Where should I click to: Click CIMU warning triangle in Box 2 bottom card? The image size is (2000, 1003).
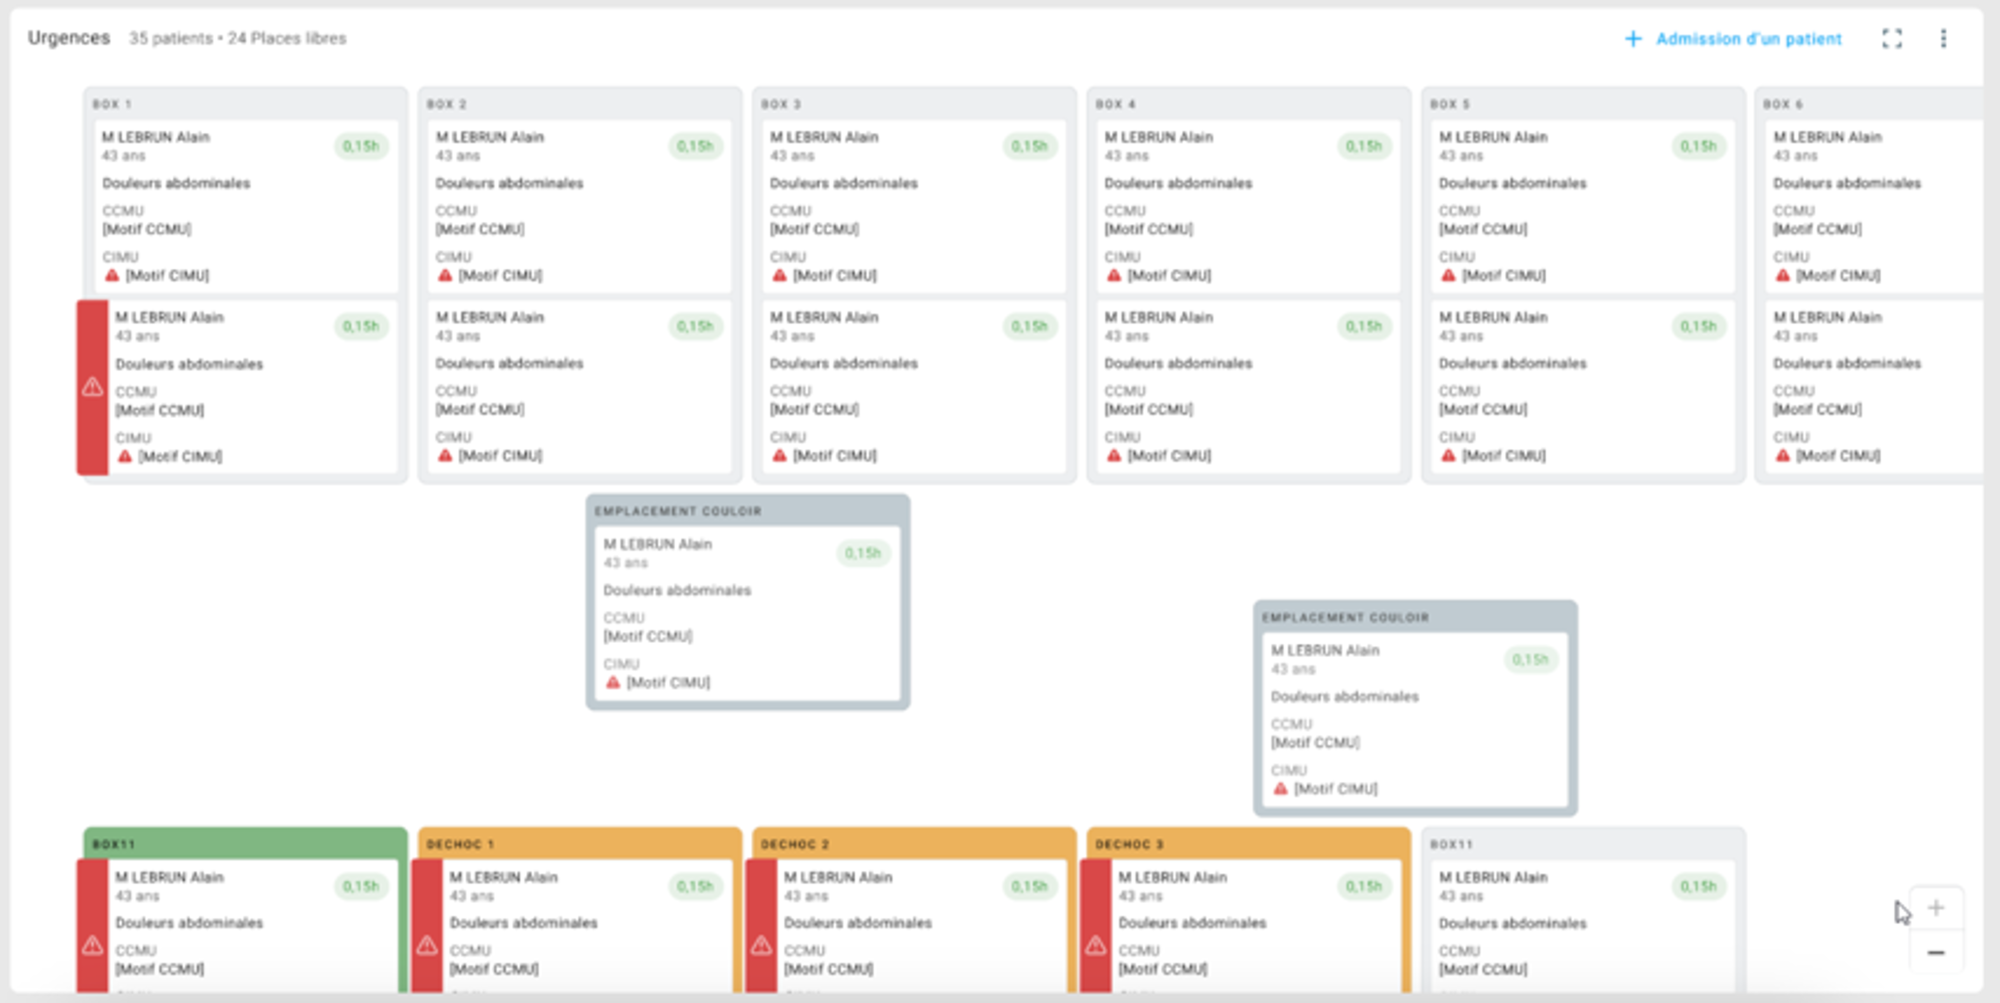click(446, 456)
